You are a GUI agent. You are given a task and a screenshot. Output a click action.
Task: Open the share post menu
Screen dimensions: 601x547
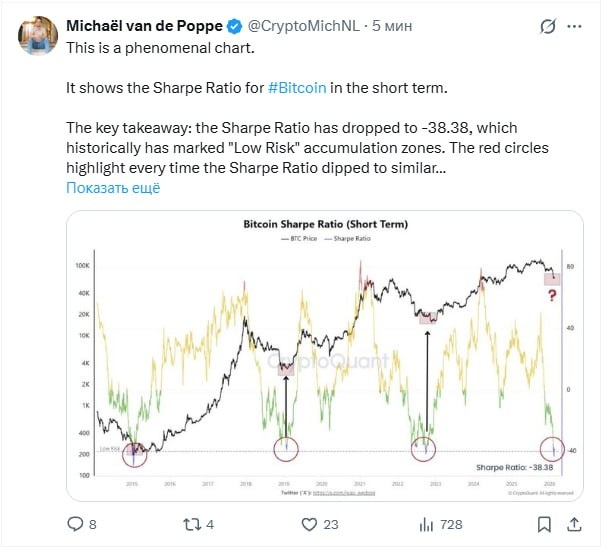click(575, 523)
